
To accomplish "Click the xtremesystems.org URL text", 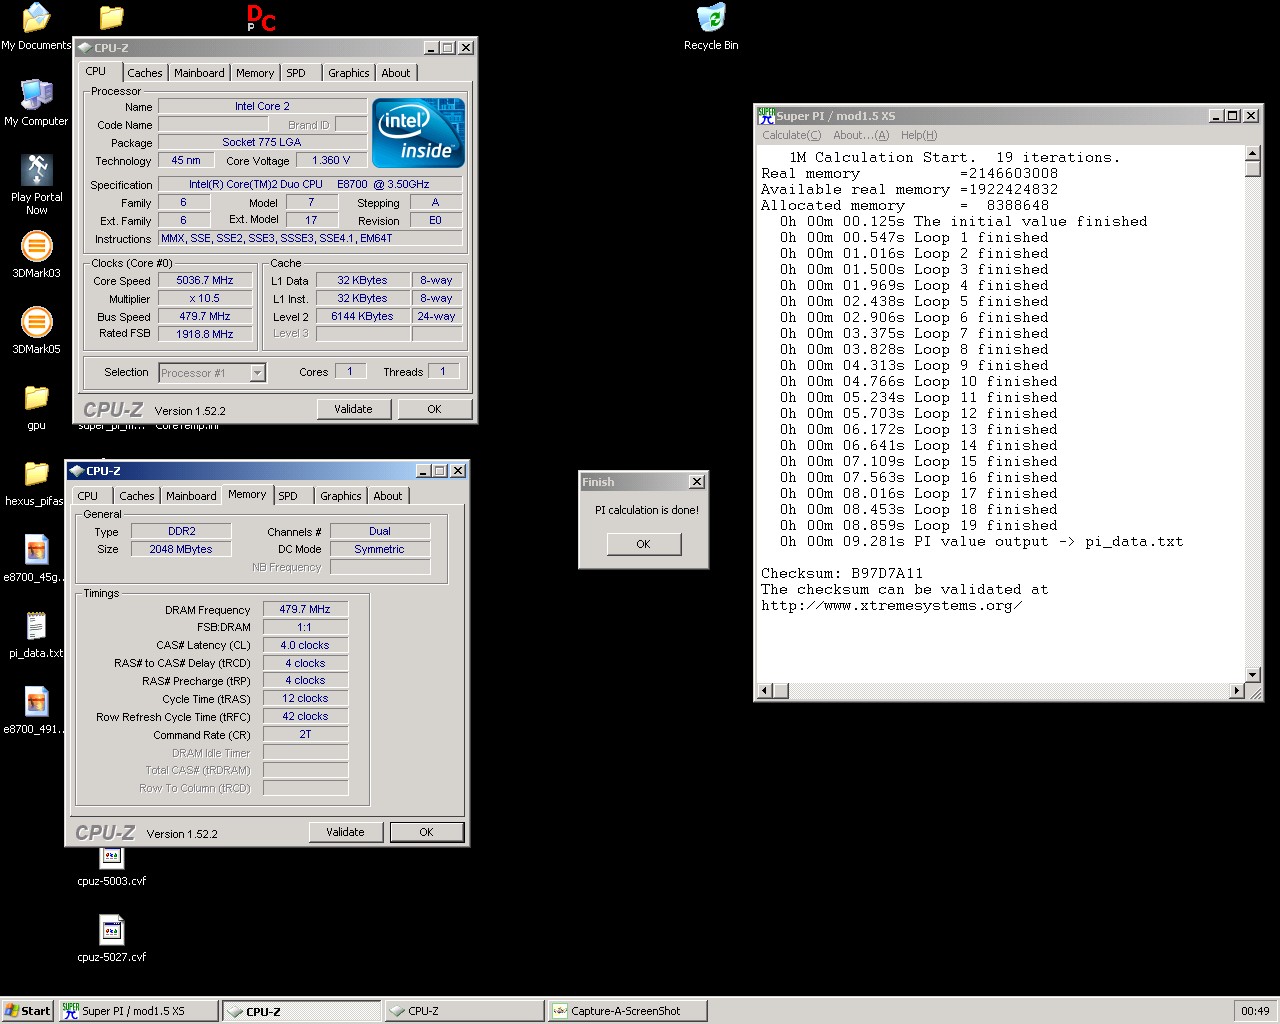I will tap(891, 606).
